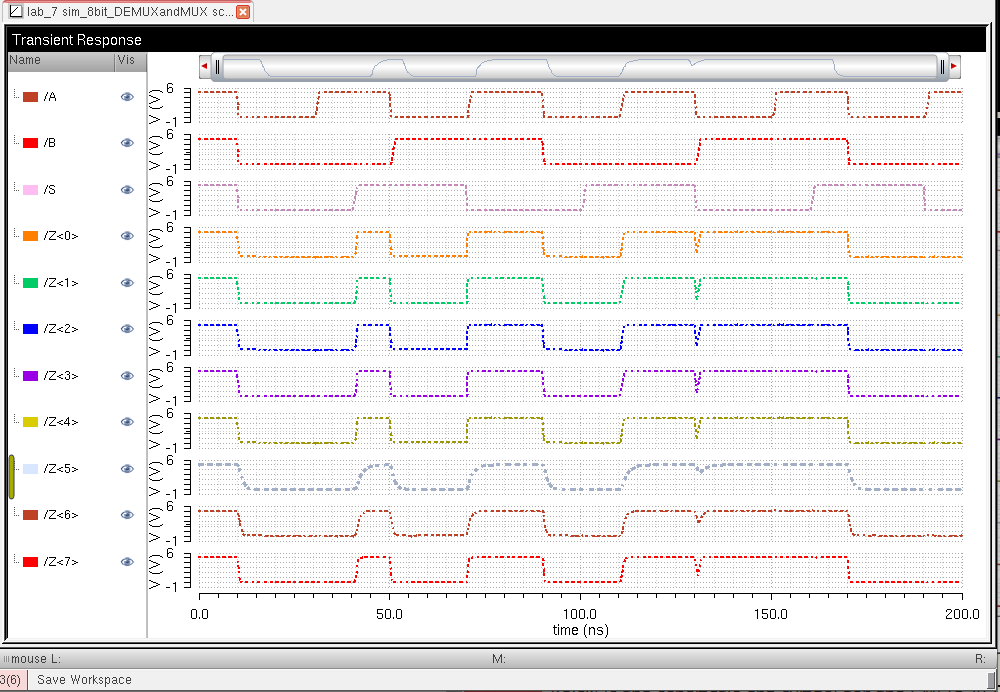Click the Transient Response title bar
Image resolution: width=1000 pixels, height=692 pixels.
pyautogui.click(x=497, y=40)
